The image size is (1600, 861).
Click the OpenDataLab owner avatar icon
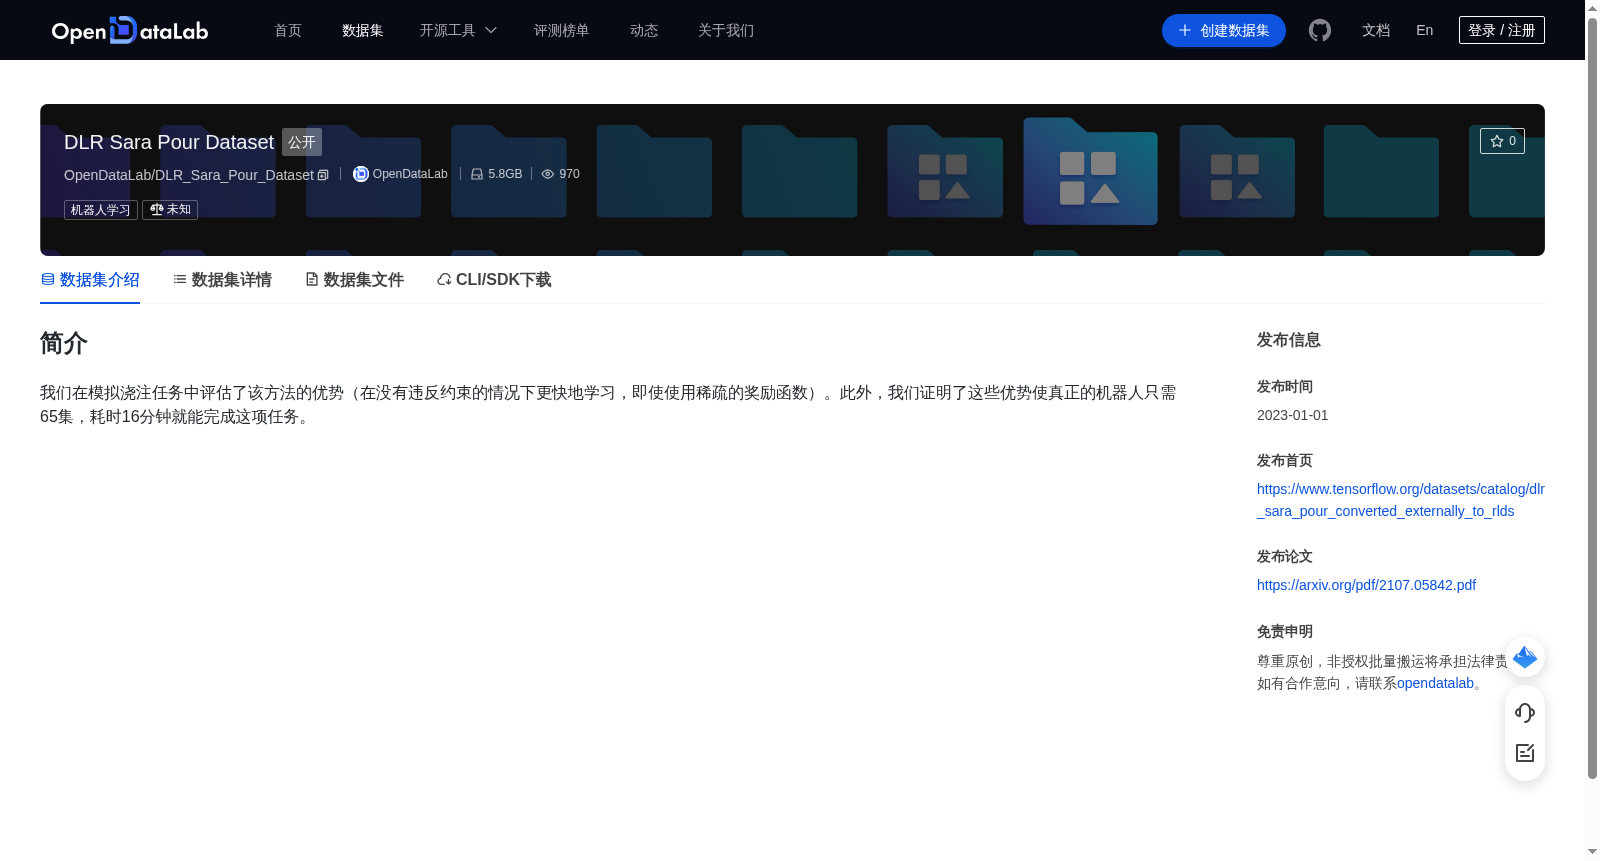[x=361, y=174]
